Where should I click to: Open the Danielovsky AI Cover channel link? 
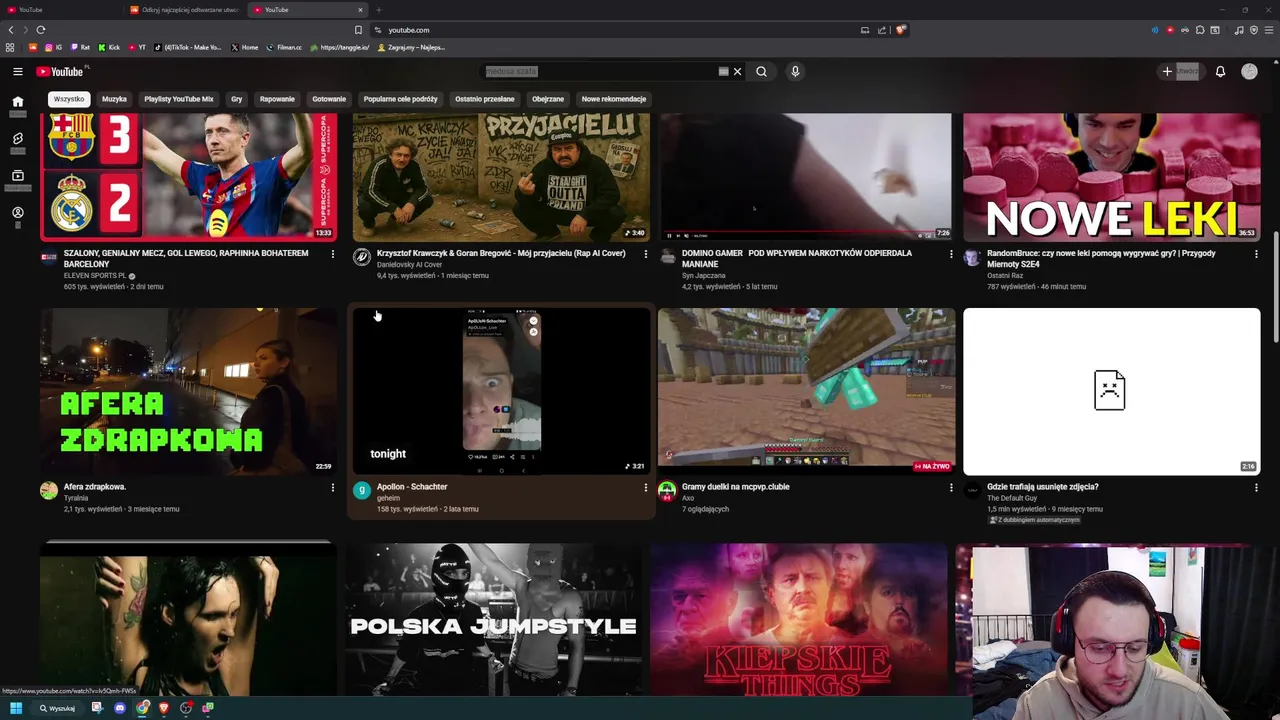click(409, 265)
